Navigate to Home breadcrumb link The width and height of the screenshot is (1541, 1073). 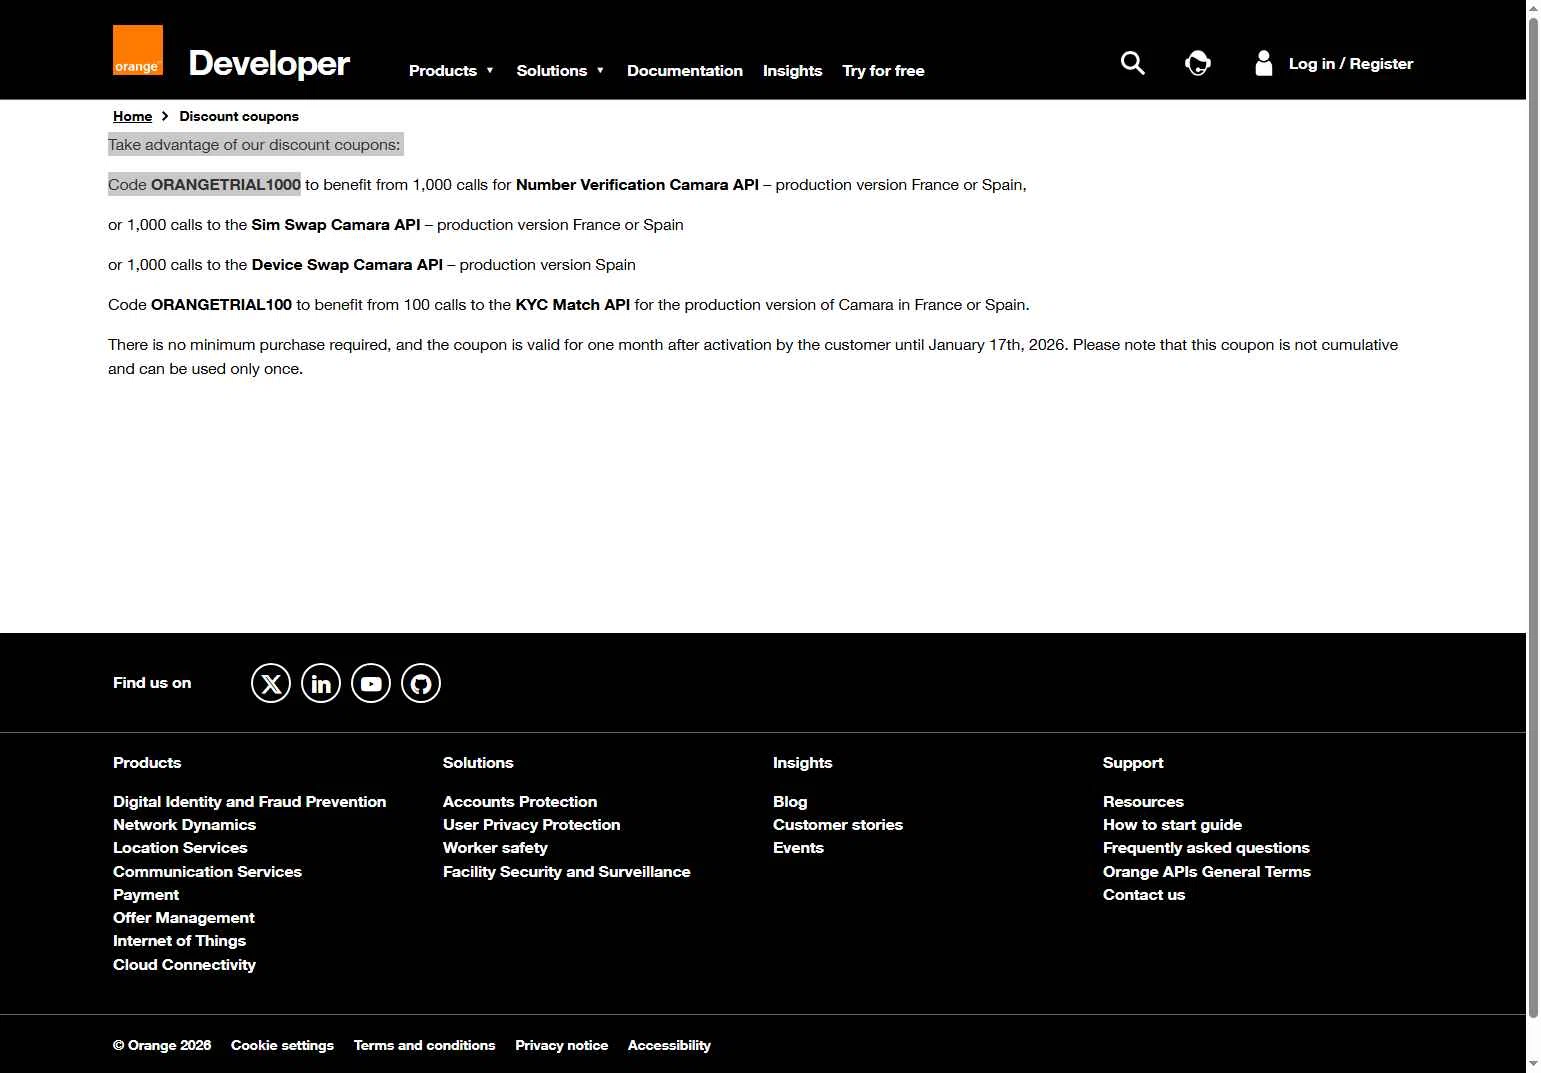point(132,116)
